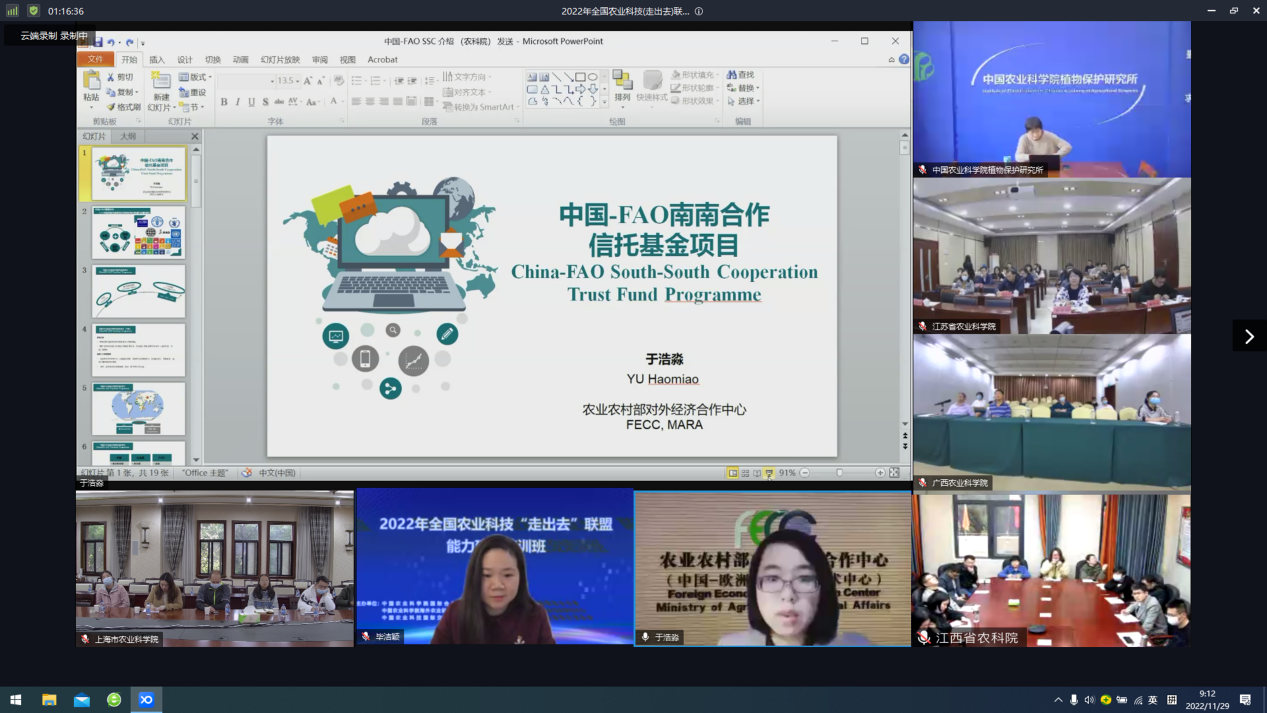Toggle Italic formatting

pyautogui.click(x=238, y=102)
